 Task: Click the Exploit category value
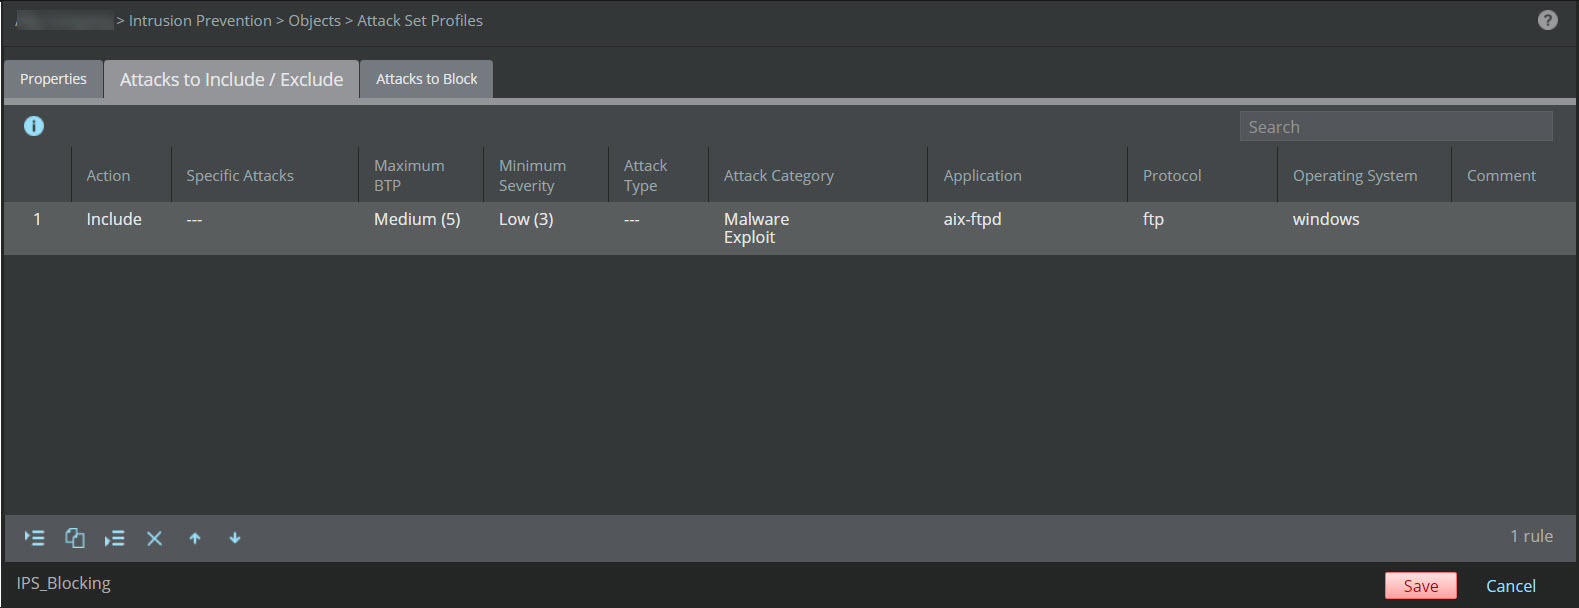(x=749, y=237)
